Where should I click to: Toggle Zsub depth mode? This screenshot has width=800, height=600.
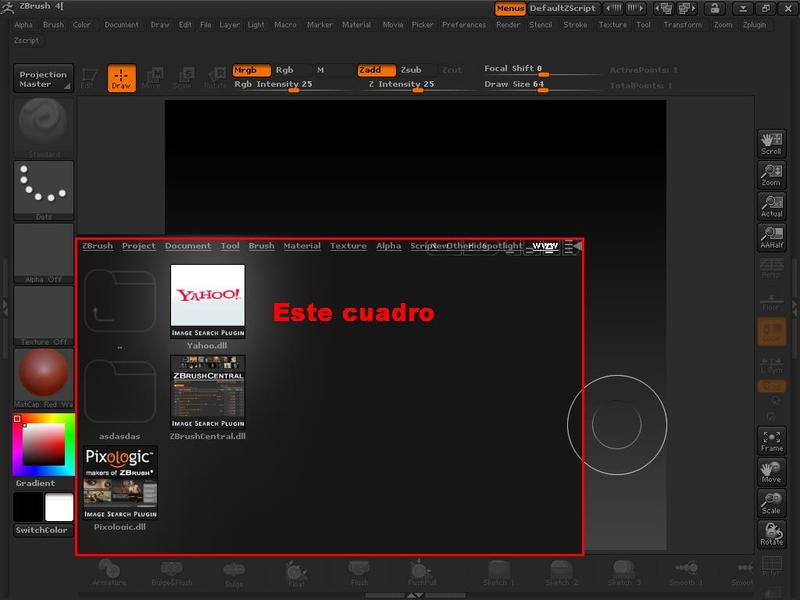[411, 70]
